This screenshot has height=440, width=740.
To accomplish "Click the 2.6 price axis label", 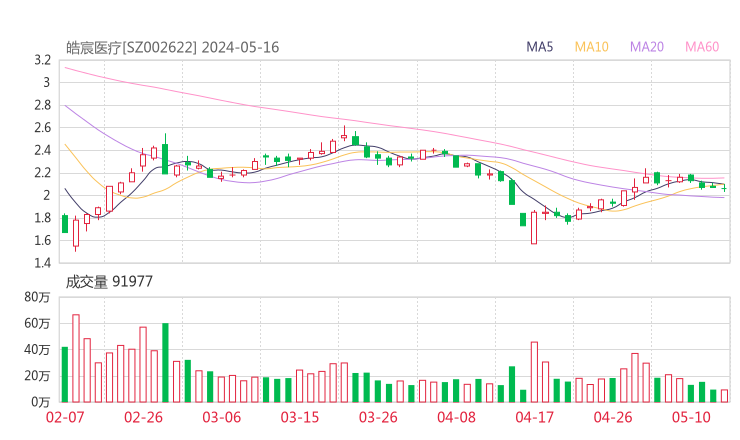I will [42, 127].
